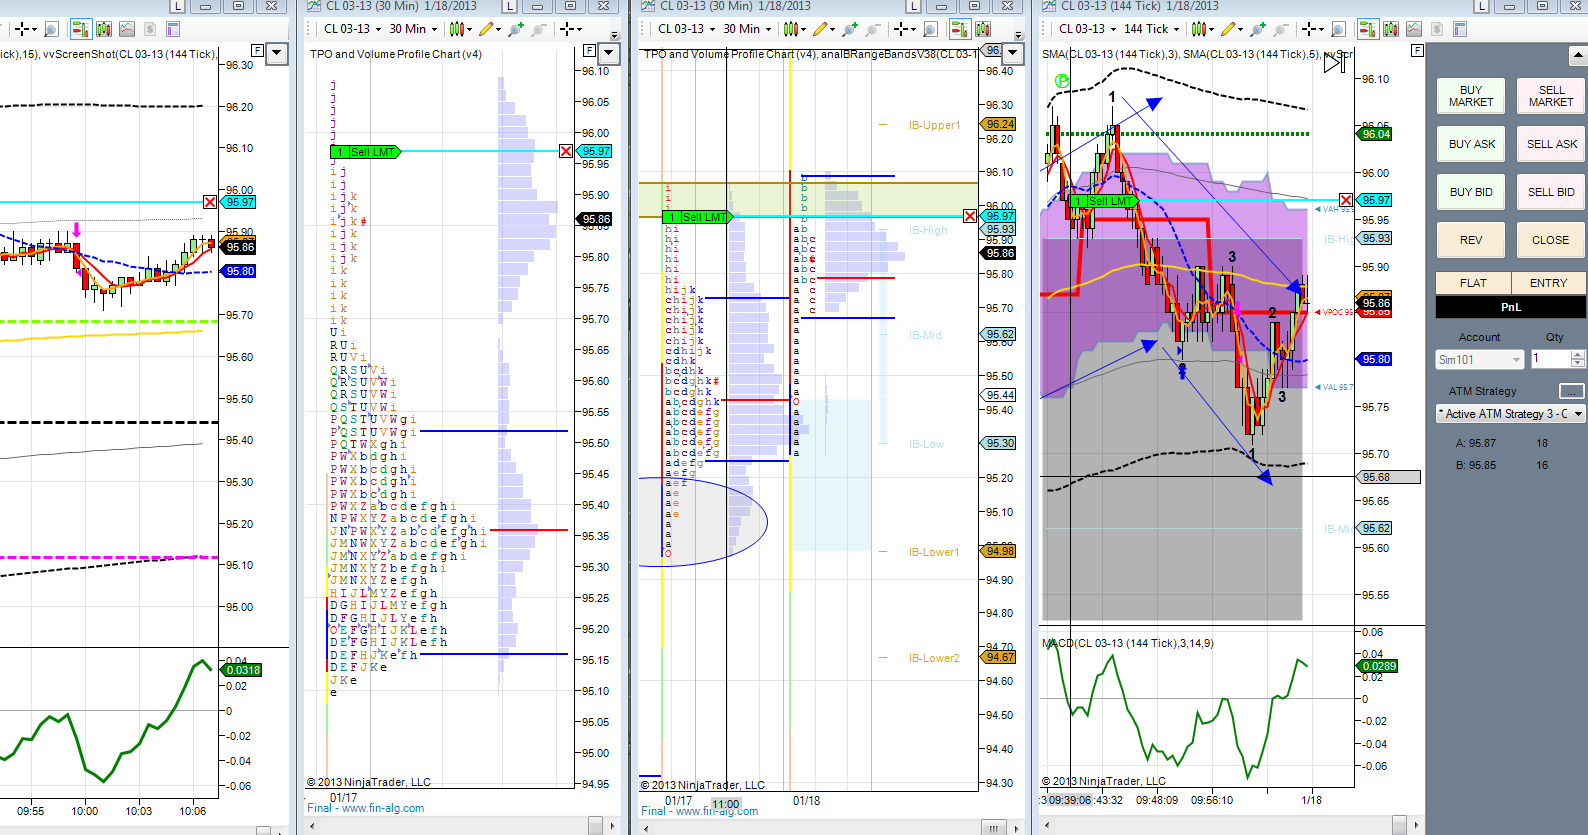The image size is (1588, 835).
Task: Click zoom-out icon in 144 Tick chart toolbar
Action: (x=1280, y=29)
